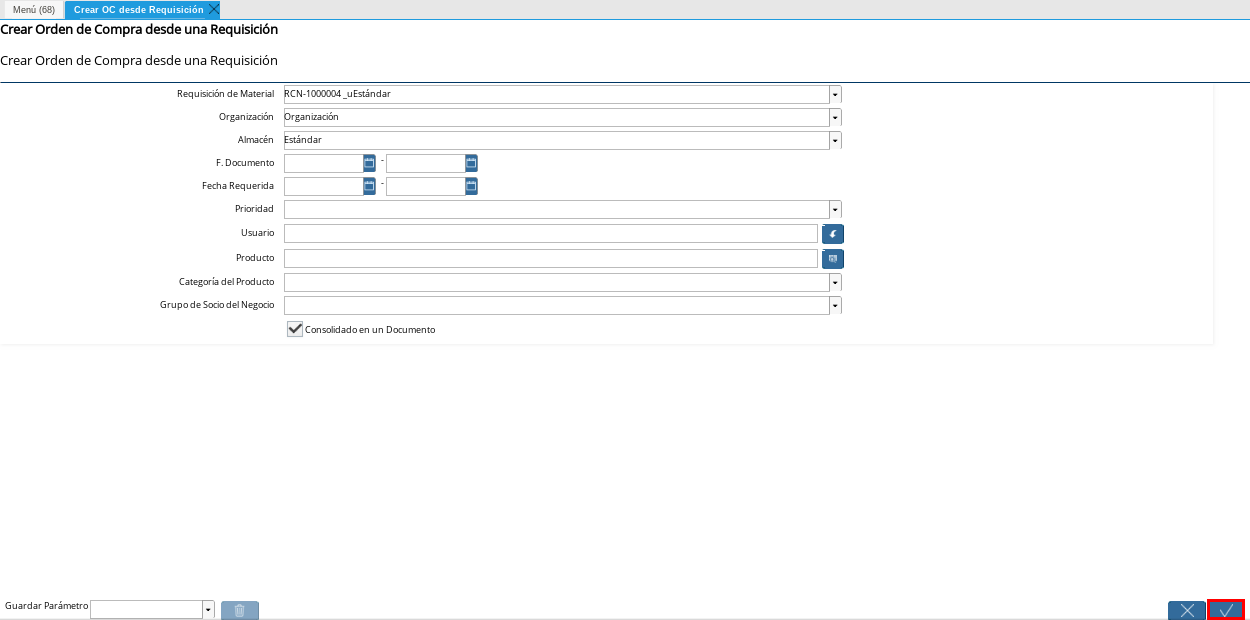This screenshot has width=1250, height=620.
Task: Click the Guardar Parámetro input box
Action: point(146,610)
